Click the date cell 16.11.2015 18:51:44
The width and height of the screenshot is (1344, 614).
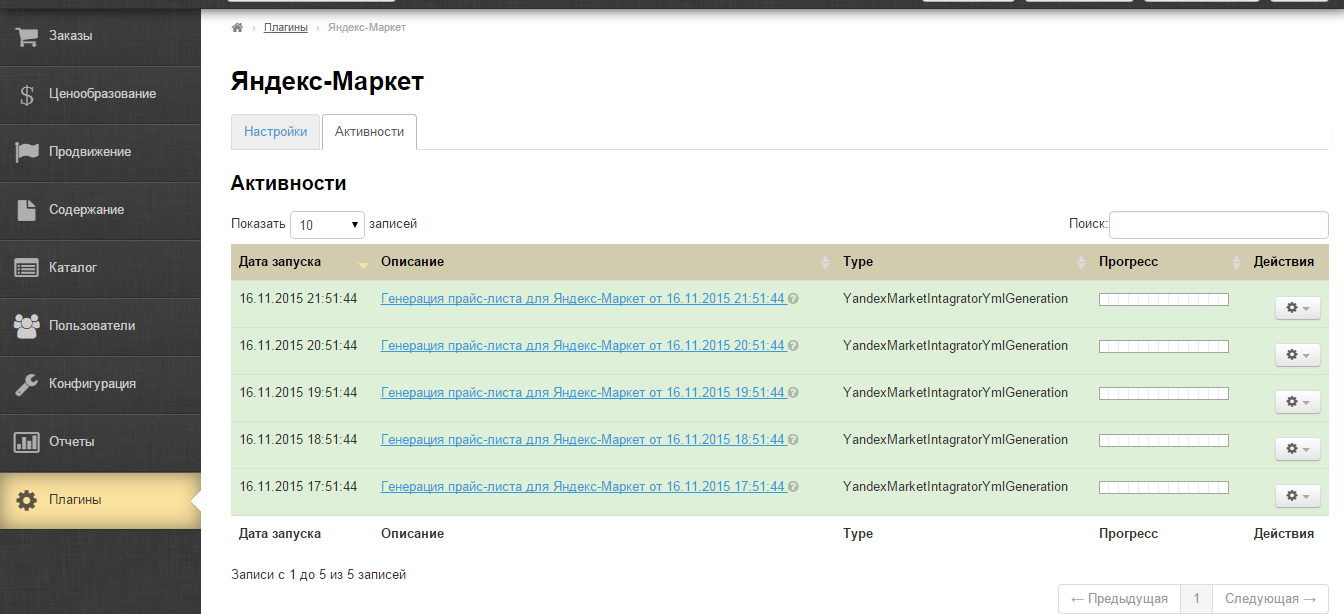(298, 440)
